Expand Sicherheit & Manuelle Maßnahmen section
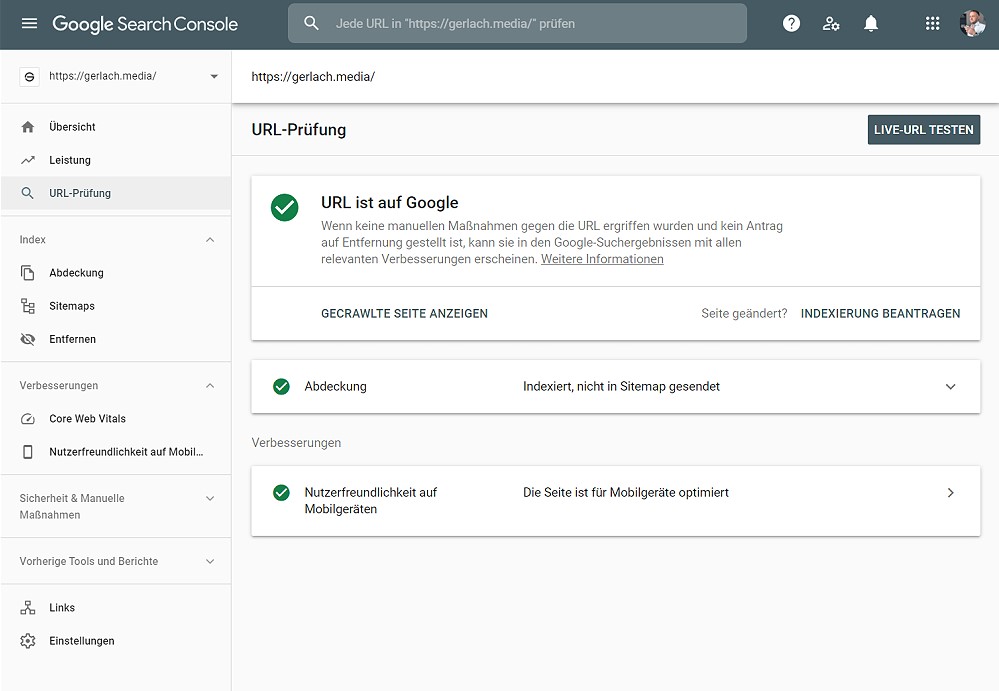This screenshot has height=691, width=999. click(210, 498)
